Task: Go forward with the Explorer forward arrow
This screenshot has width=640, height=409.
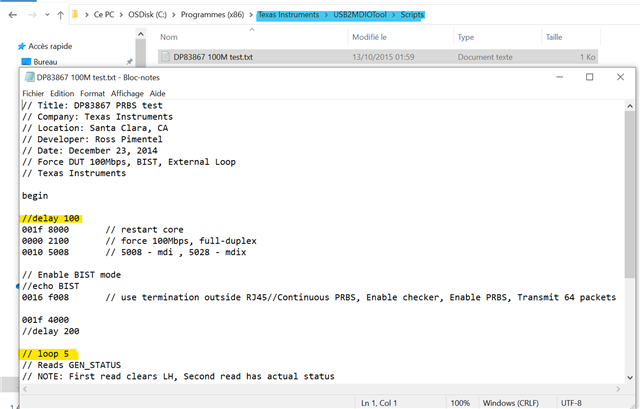Action: tap(32, 15)
